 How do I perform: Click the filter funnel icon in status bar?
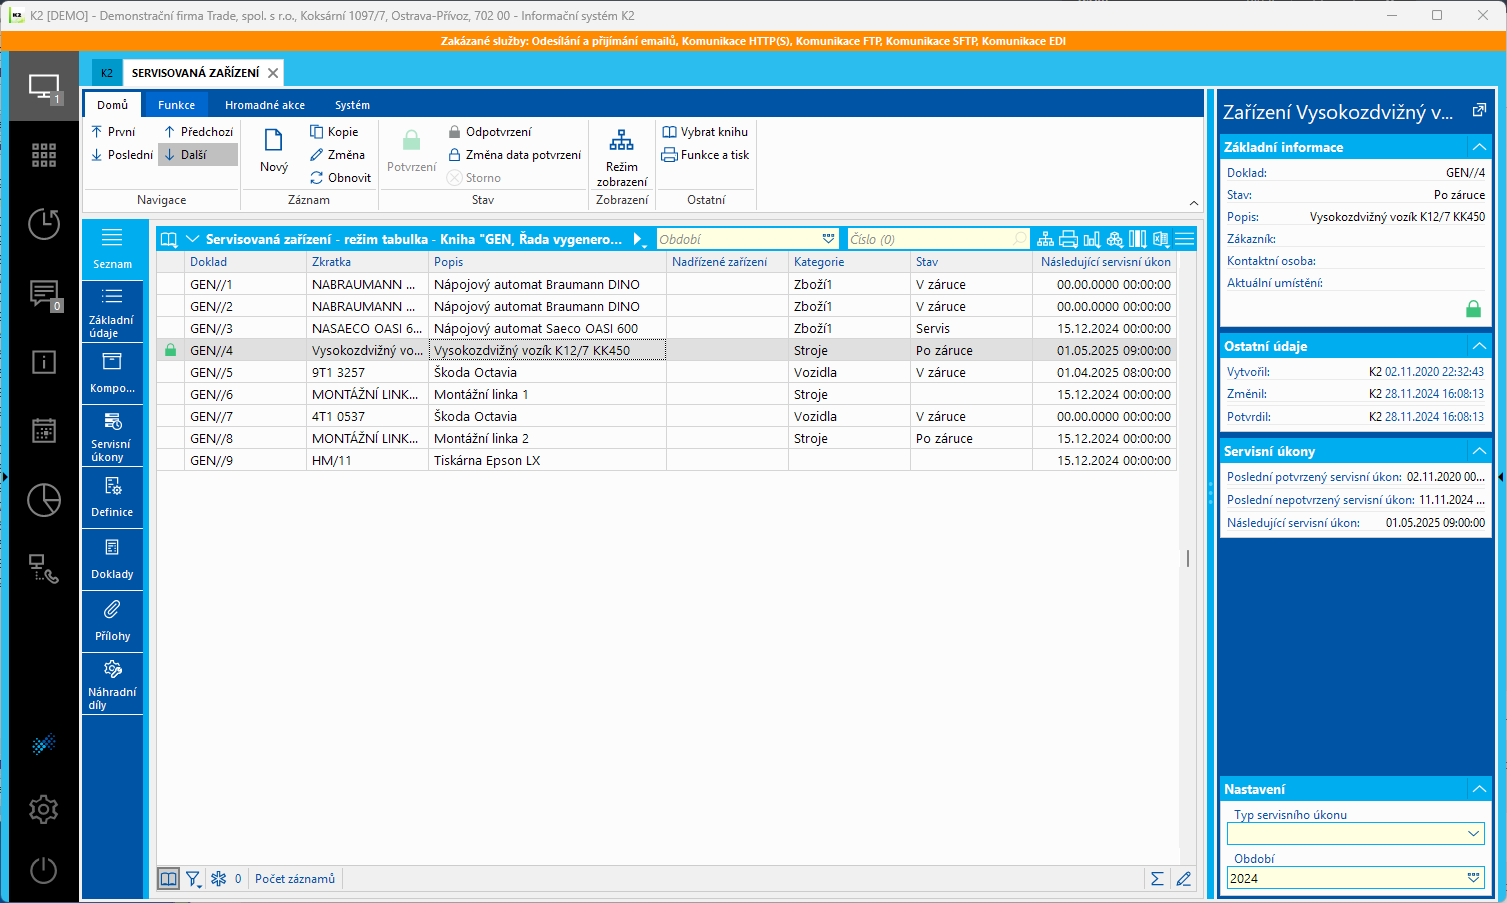(x=193, y=879)
